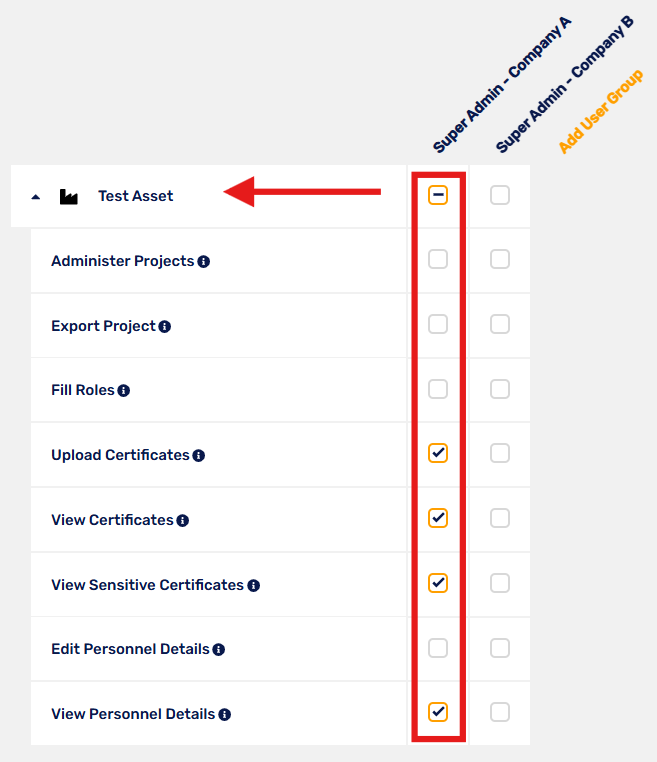Toggle Test Asset indeterminate checkbox for Company A
This screenshot has width=657, height=762.
[x=438, y=195]
